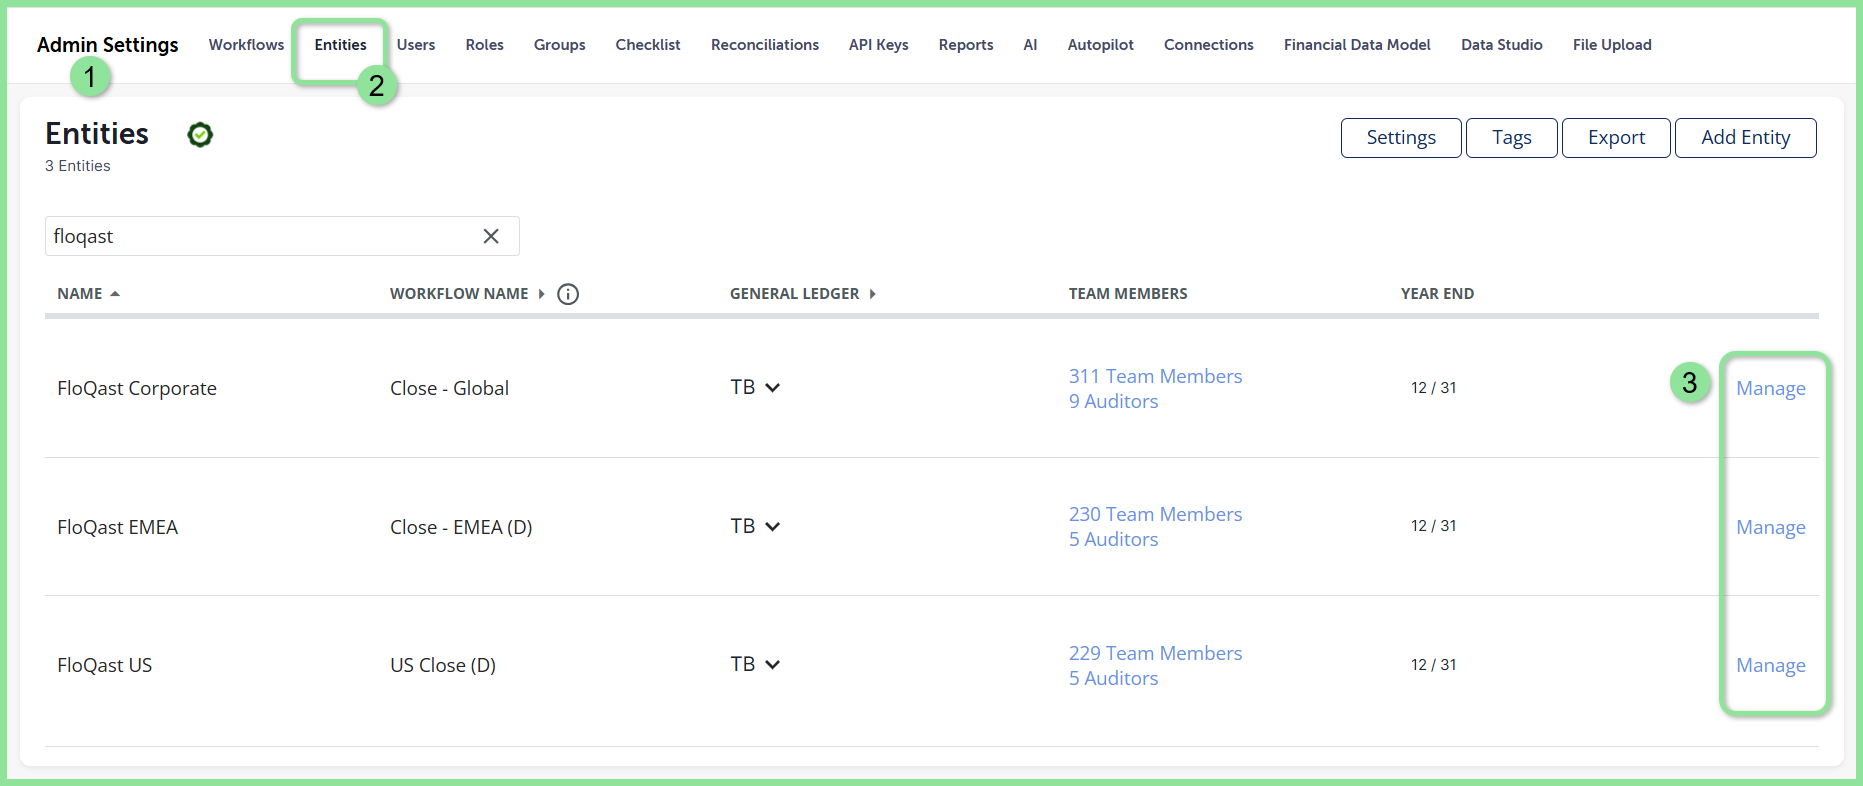Screen dimensions: 1863x786
Task: Expand the General Ledger column arrow
Action: [872, 294]
